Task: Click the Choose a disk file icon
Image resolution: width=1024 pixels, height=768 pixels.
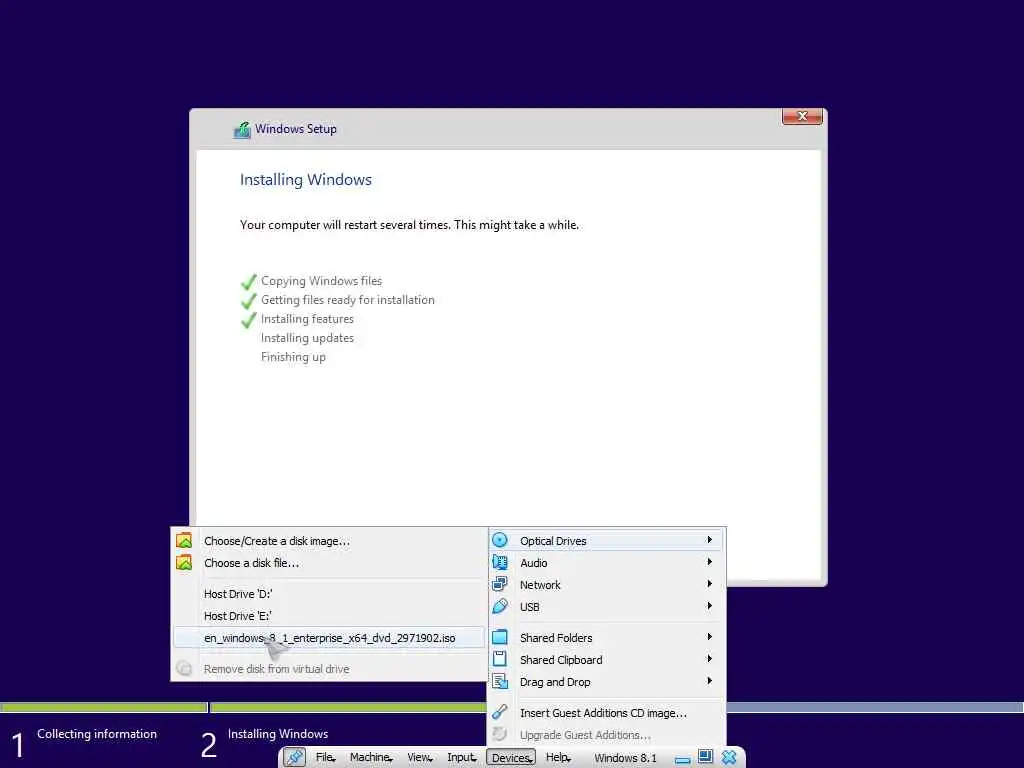Action: (x=184, y=562)
